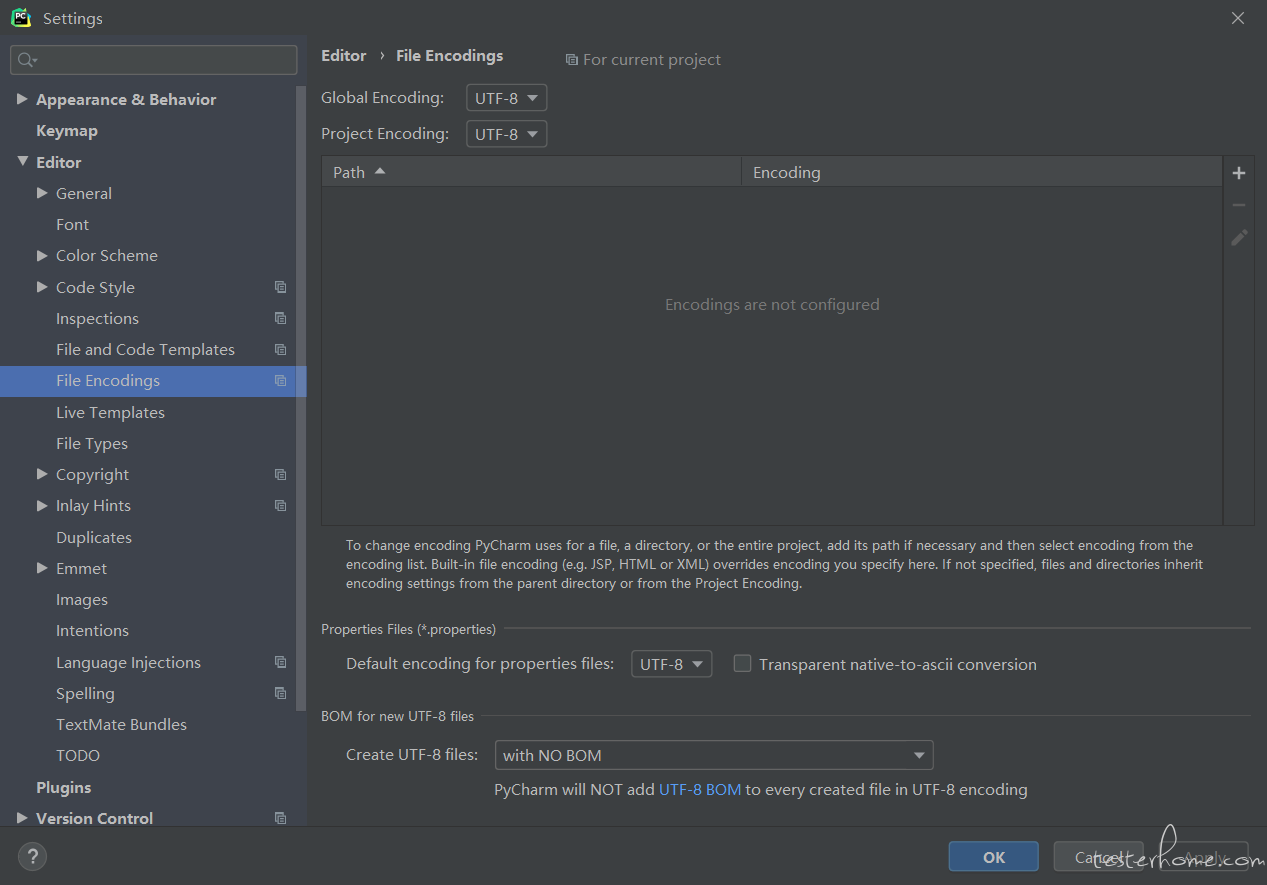Click the project-scope icon beside File Encodings
Image resolution: width=1267 pixels, height=885 pixels.
(280, 381)
